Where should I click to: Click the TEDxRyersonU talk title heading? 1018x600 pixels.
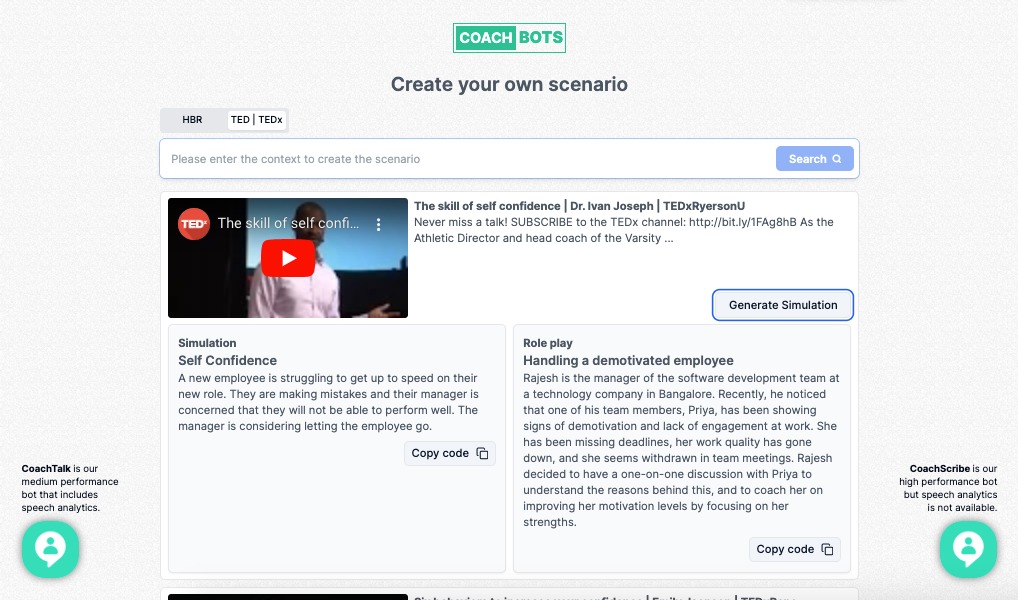(579, 206)
